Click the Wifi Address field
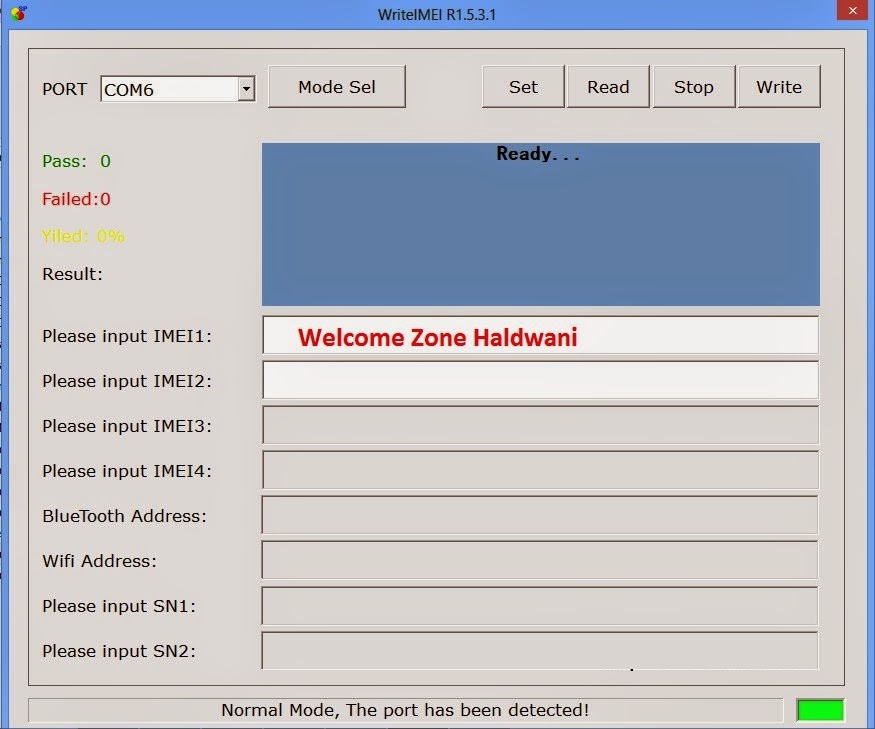The image size is (875, 729). 540,560
